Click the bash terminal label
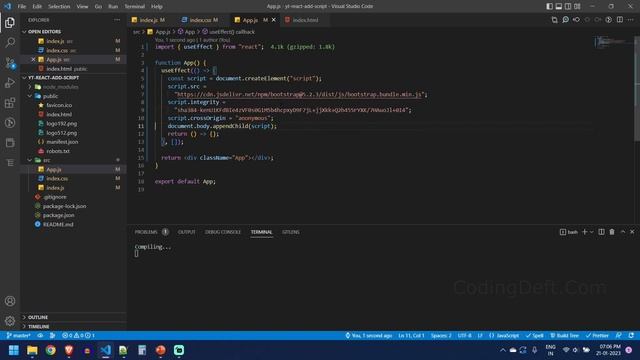Viewport: 640px width, 360px height. 569,232
